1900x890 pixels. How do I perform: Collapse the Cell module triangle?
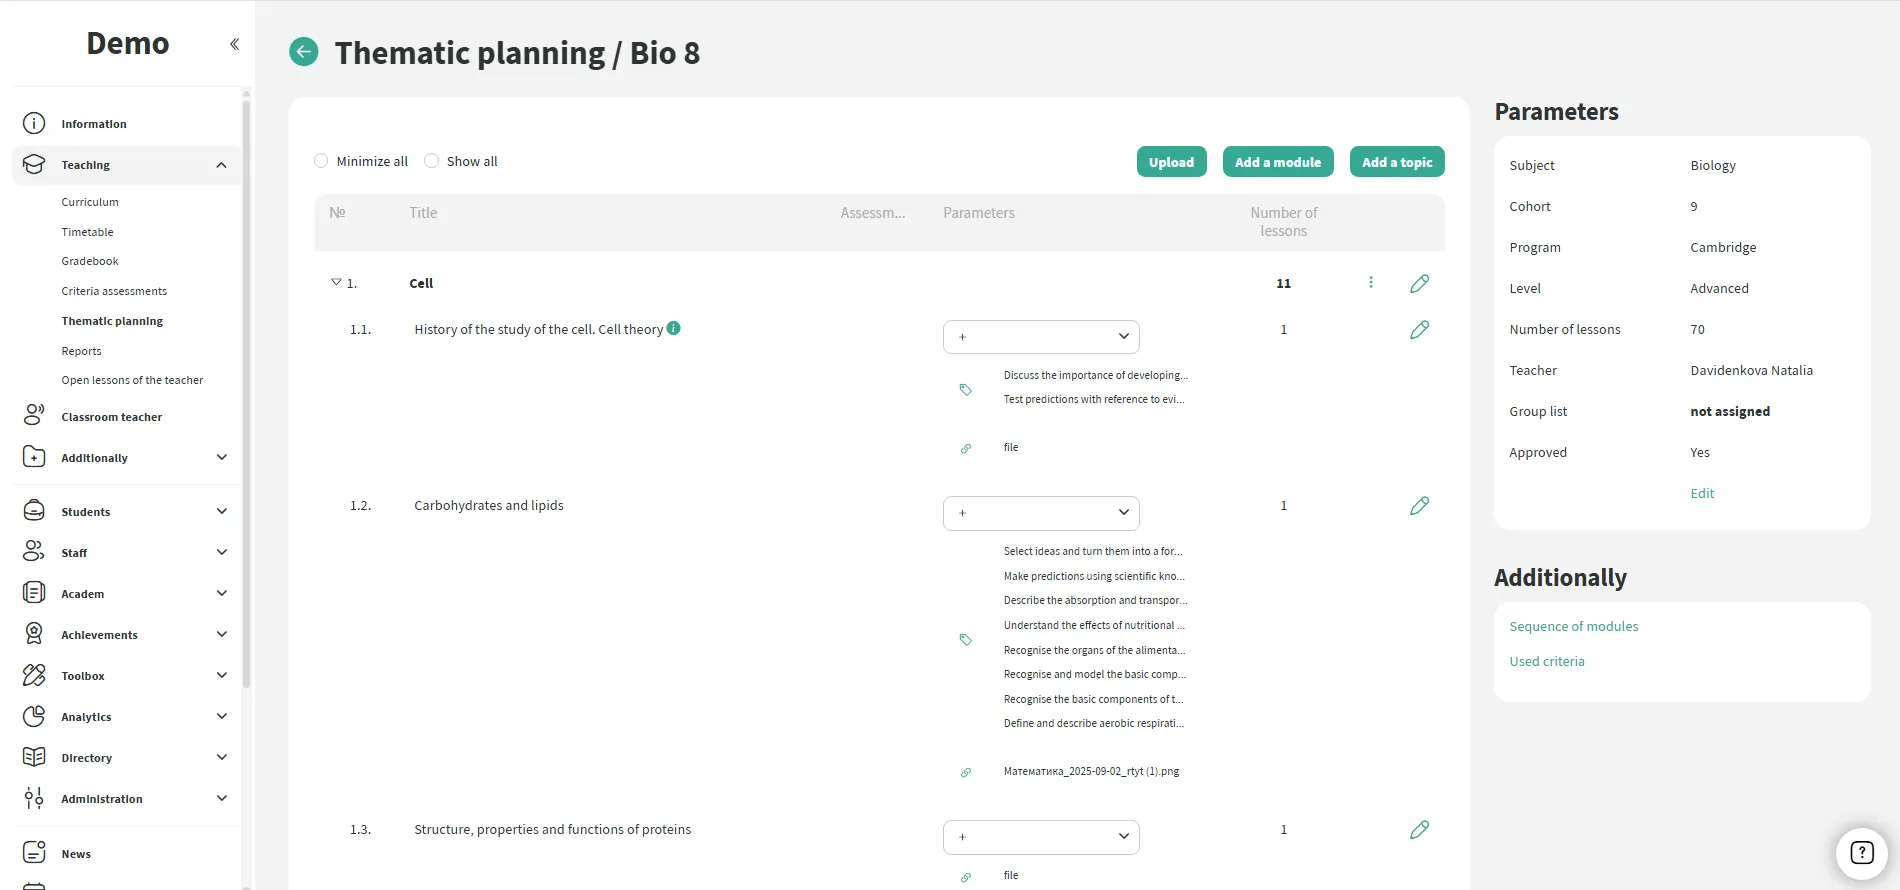coord(336,283)
